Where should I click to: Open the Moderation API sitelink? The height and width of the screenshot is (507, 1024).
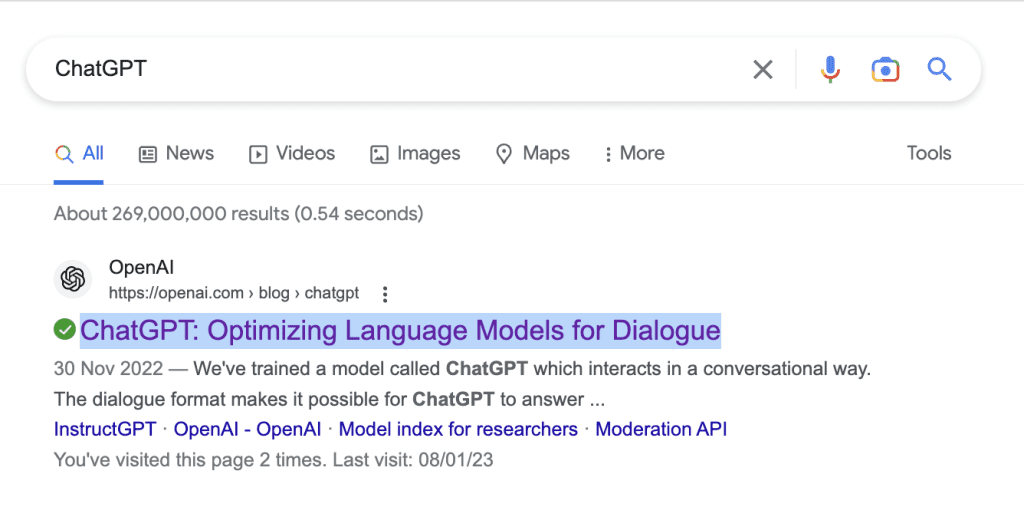pyautogui.click(x=661, y=429)
